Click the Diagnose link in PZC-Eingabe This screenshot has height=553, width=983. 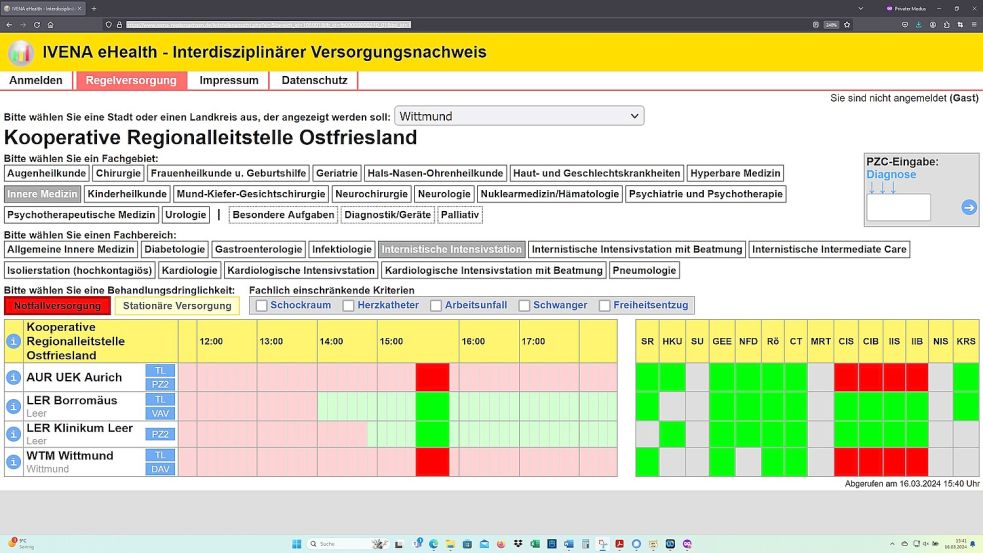tap(891, 174)
